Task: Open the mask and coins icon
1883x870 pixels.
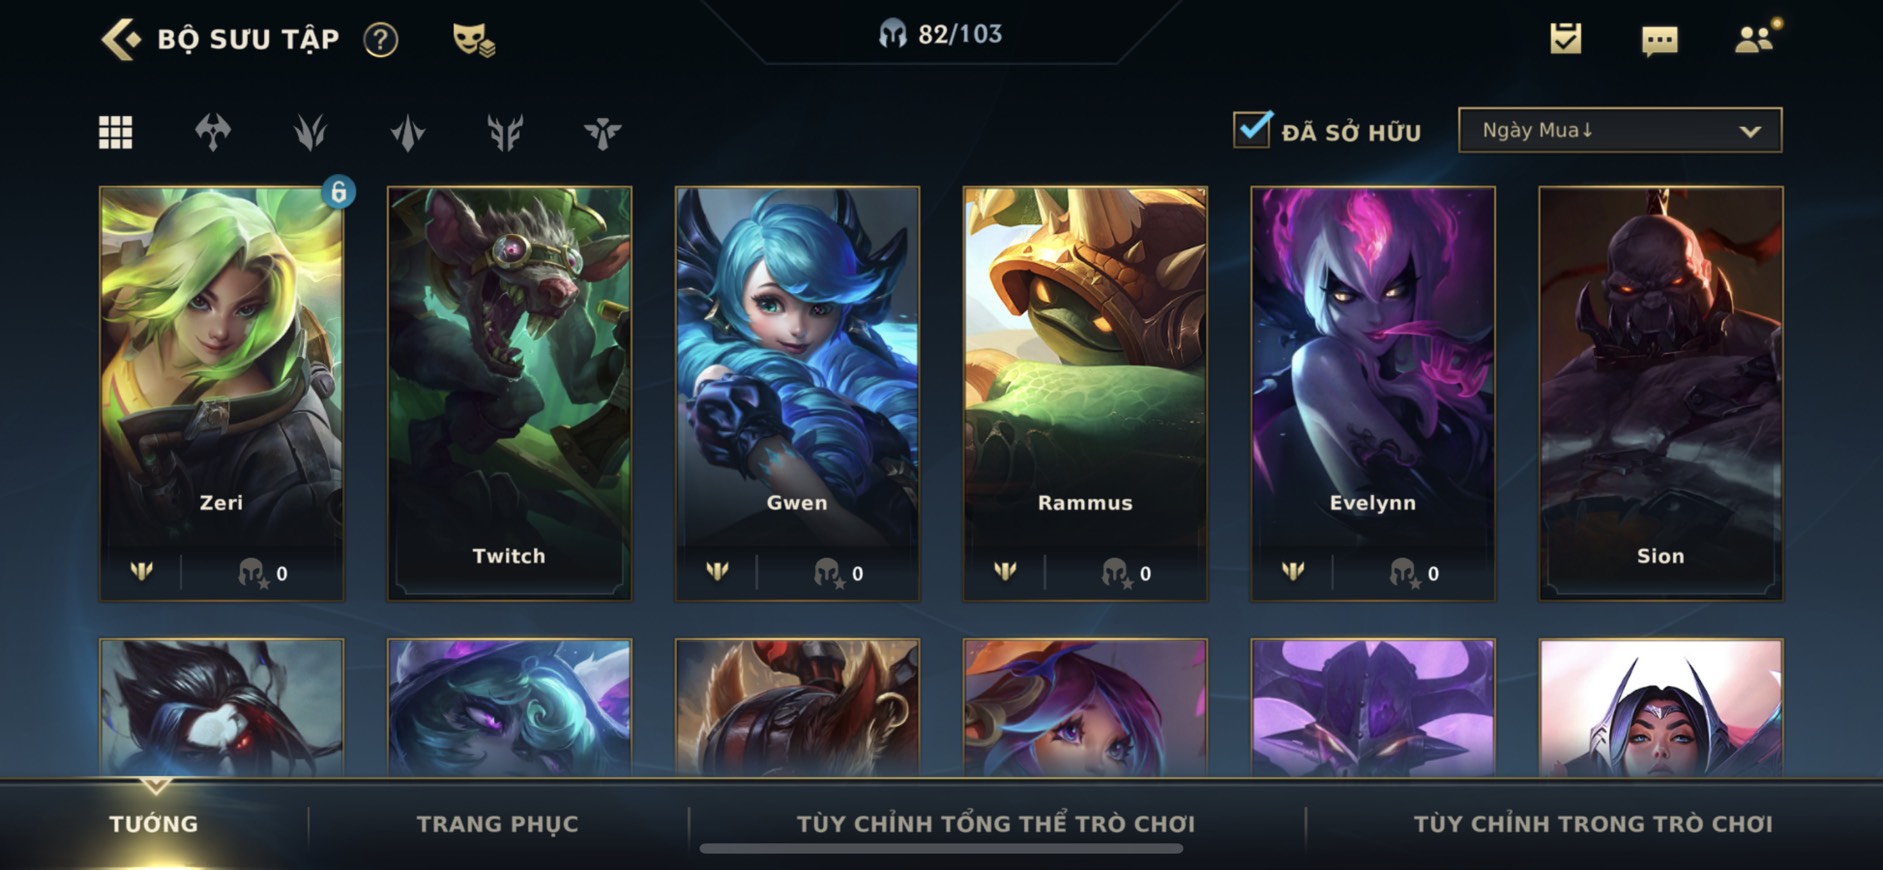Action: tap(473, 40)
